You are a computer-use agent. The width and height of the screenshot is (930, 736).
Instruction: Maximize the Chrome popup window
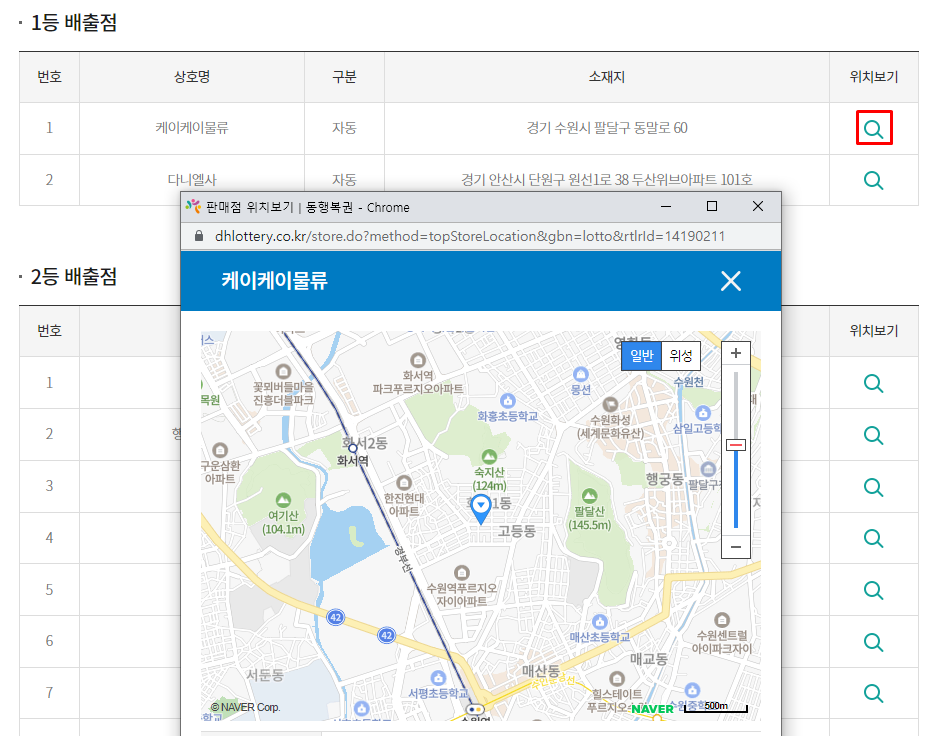point(712,206)
